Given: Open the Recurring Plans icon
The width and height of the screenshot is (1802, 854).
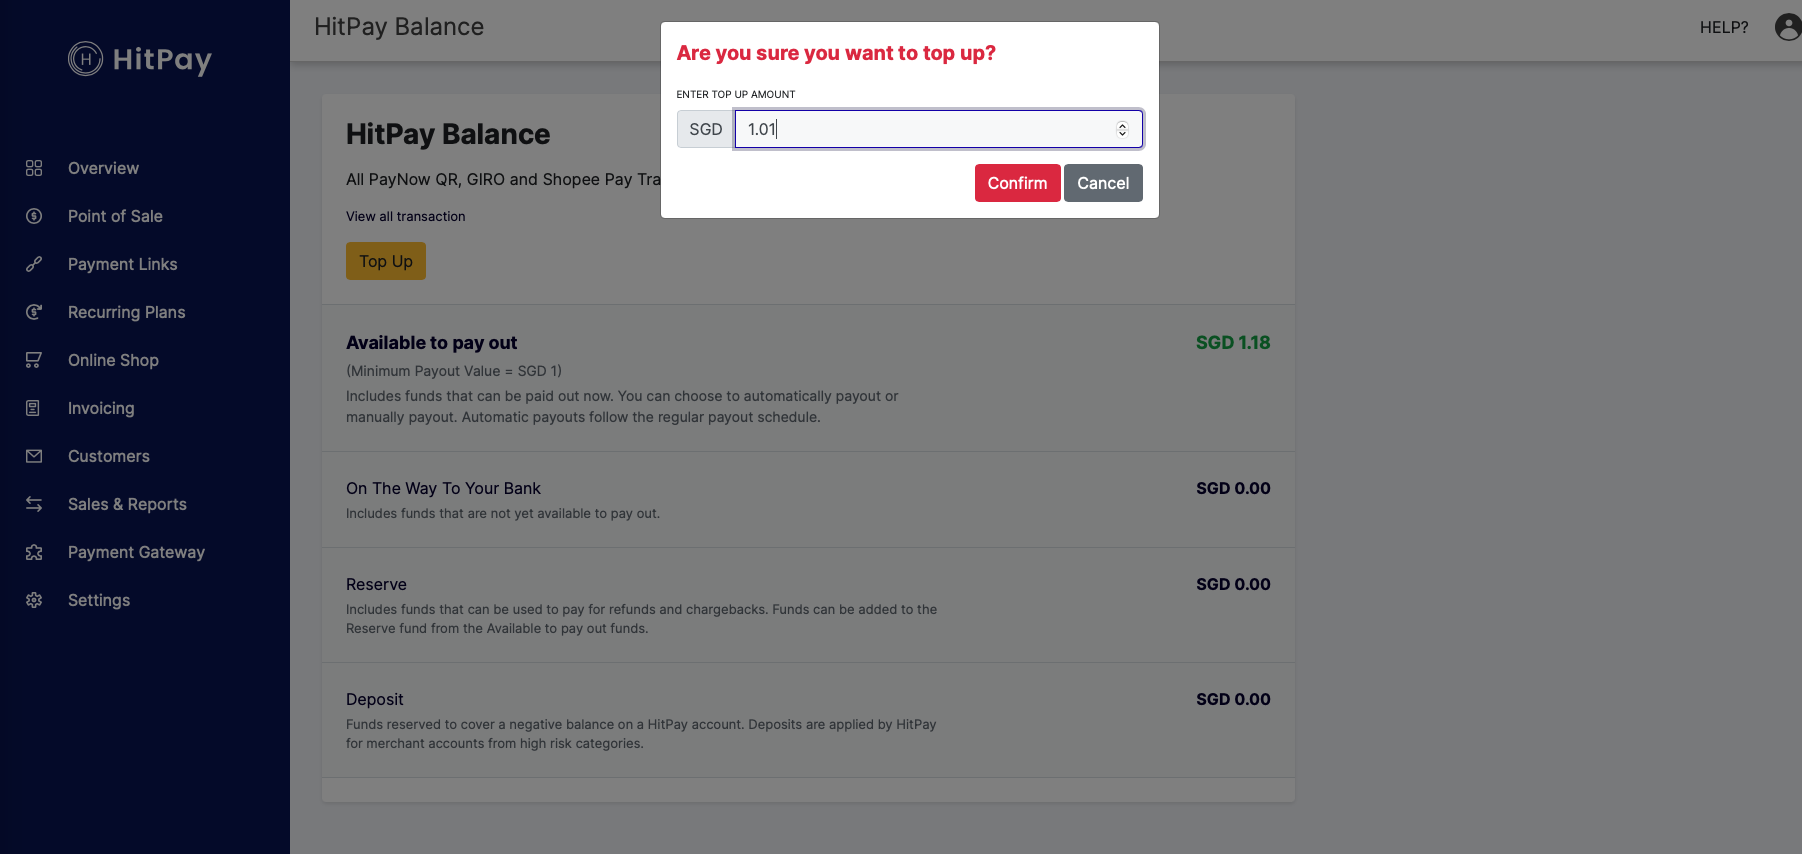Looking at the screenshot, I should pos(34,312).
